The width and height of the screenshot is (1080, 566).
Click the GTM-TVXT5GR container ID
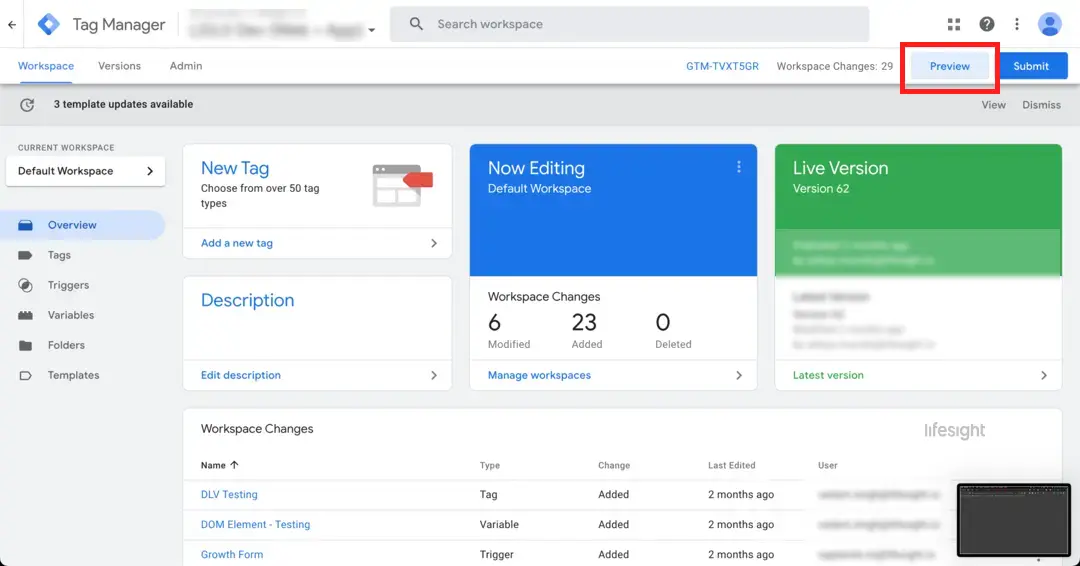click(x=723, y=66)
